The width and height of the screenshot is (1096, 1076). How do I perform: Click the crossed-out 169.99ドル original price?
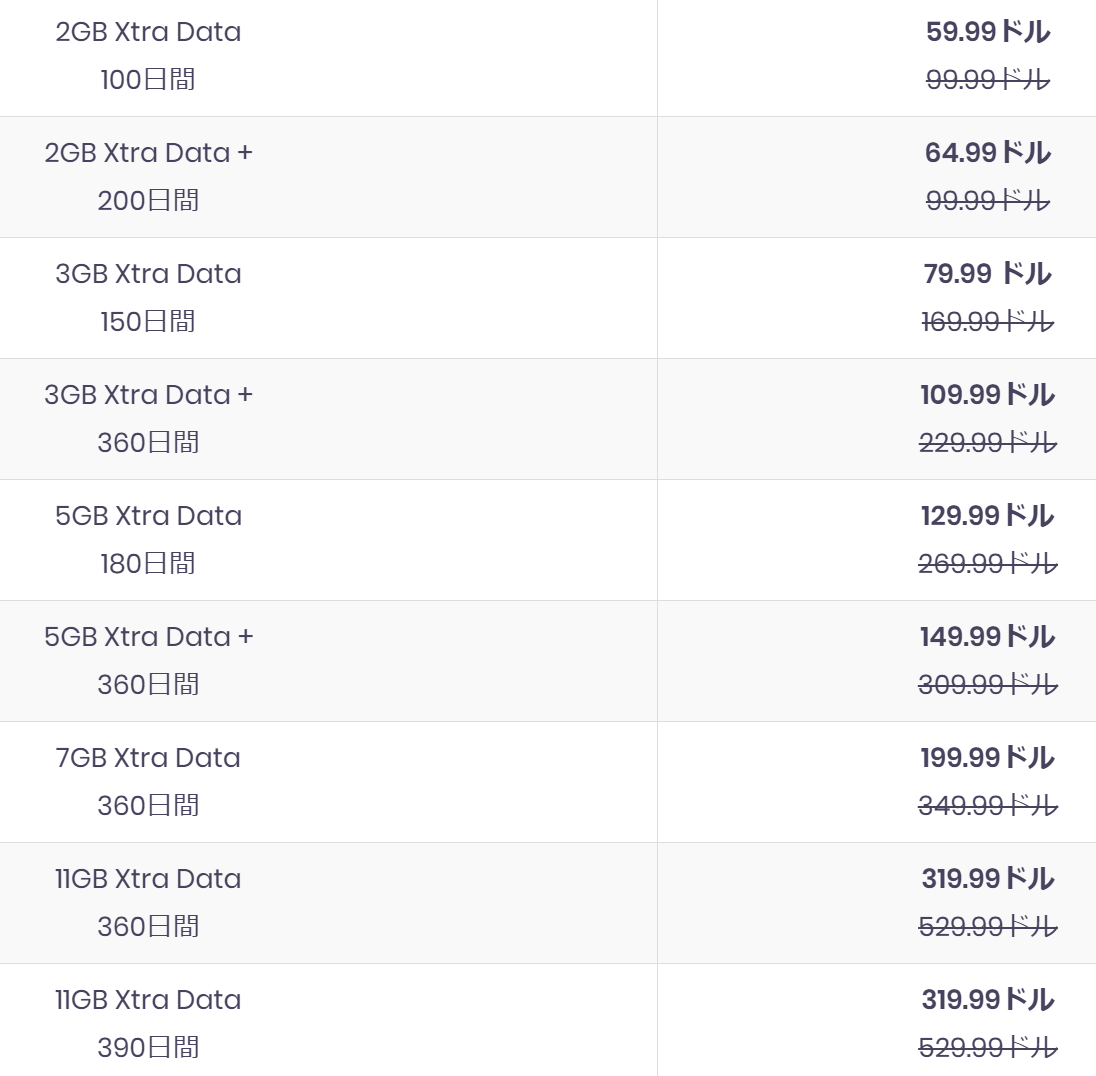coord(988,322)
